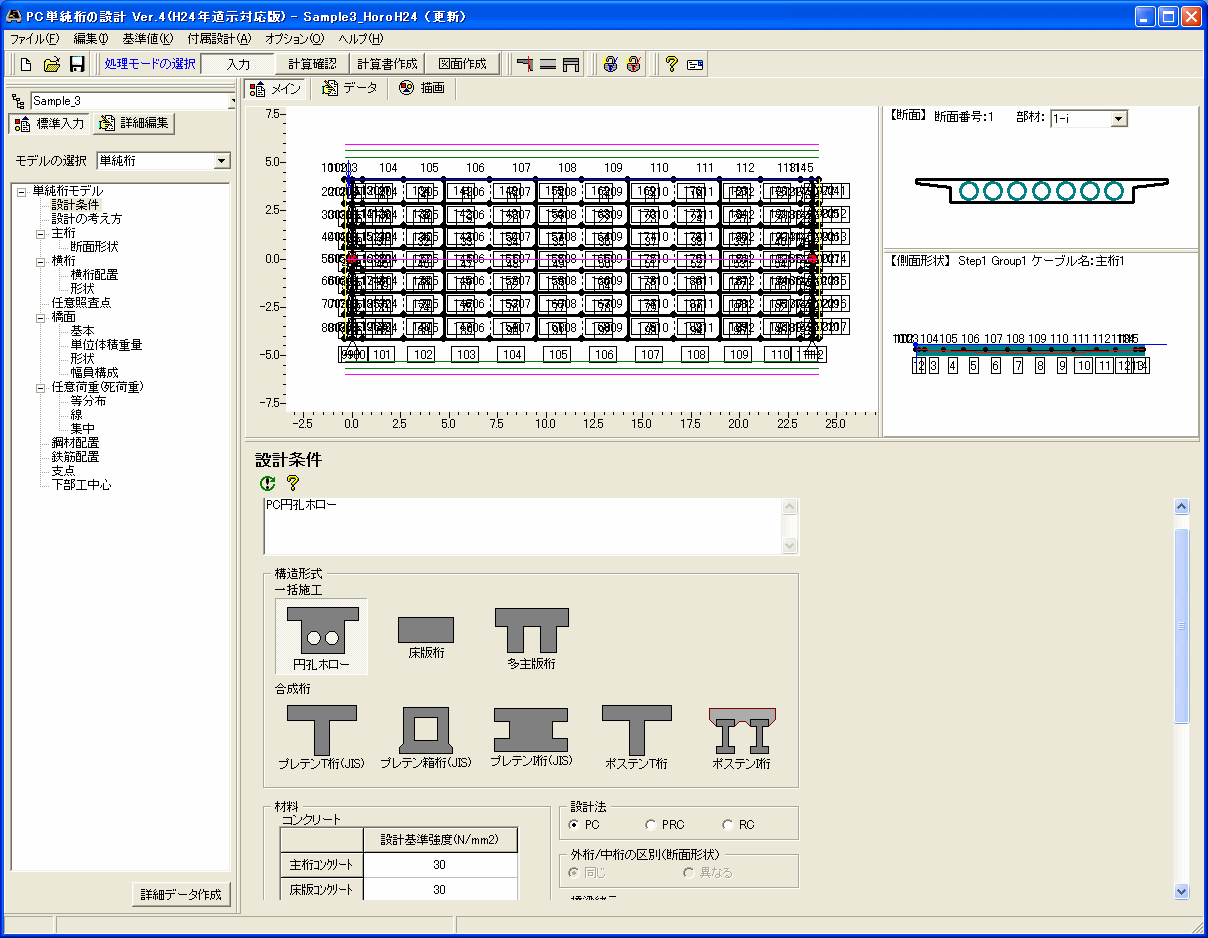Switch processing mode to 計算確認

(x=312, y=64)
